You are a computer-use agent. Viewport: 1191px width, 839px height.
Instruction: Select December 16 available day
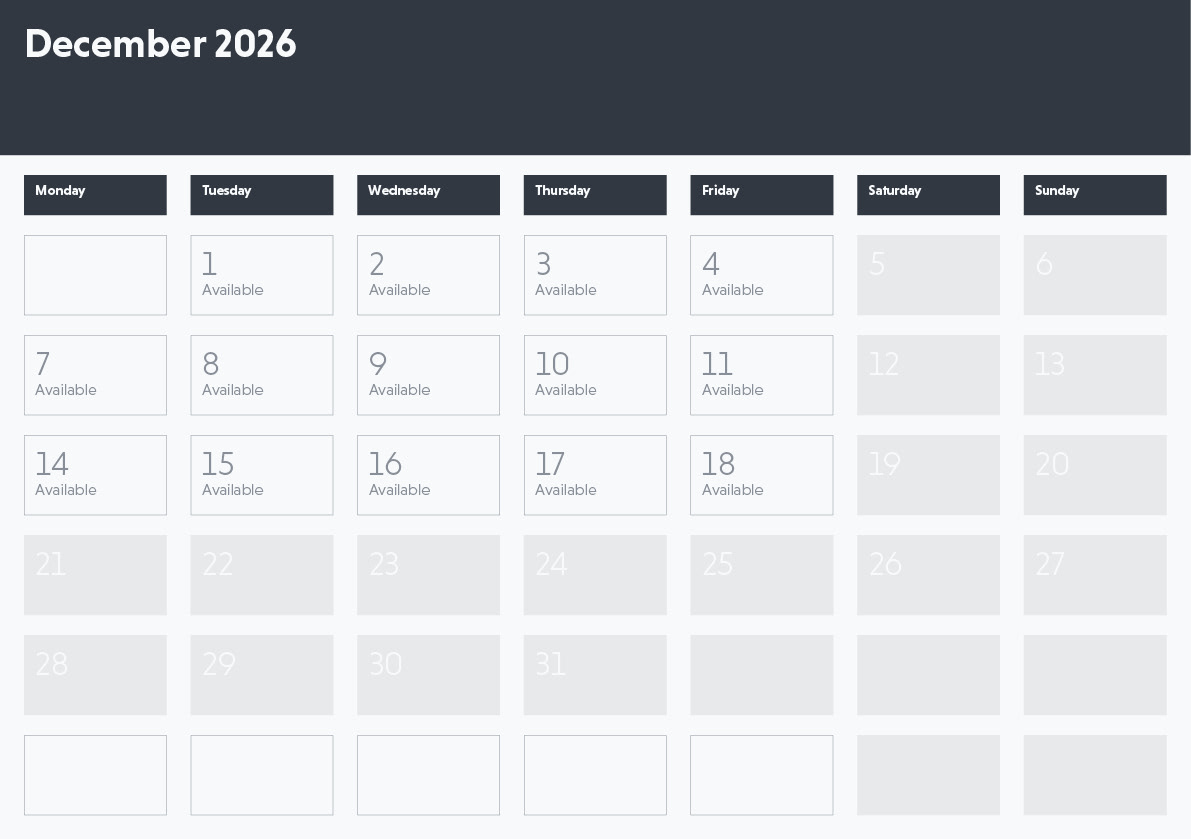pyautogui.click(x=428, y=475)
